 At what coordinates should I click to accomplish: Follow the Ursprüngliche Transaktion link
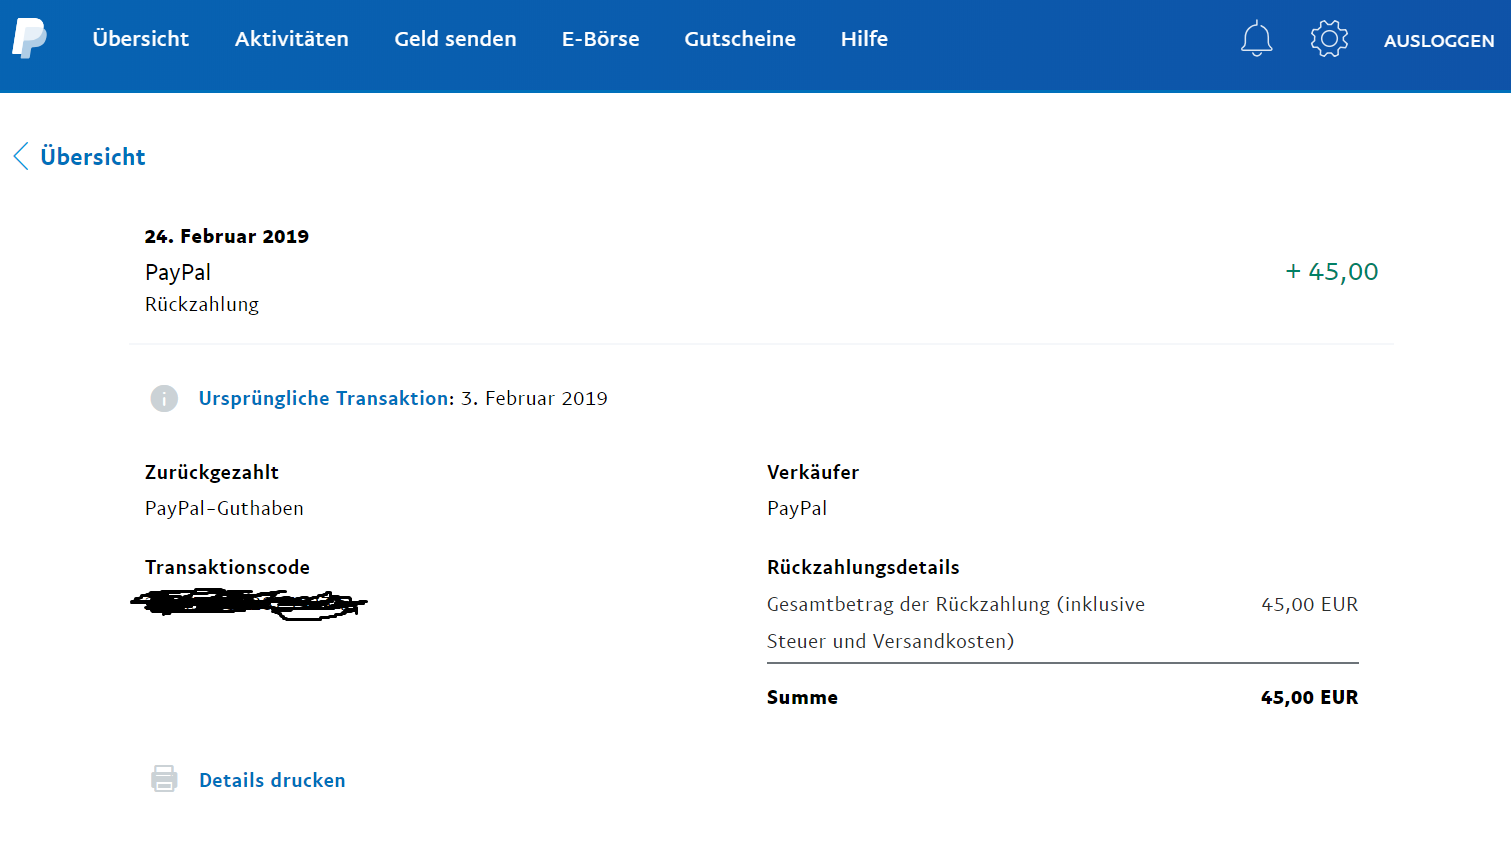[326, 398]
